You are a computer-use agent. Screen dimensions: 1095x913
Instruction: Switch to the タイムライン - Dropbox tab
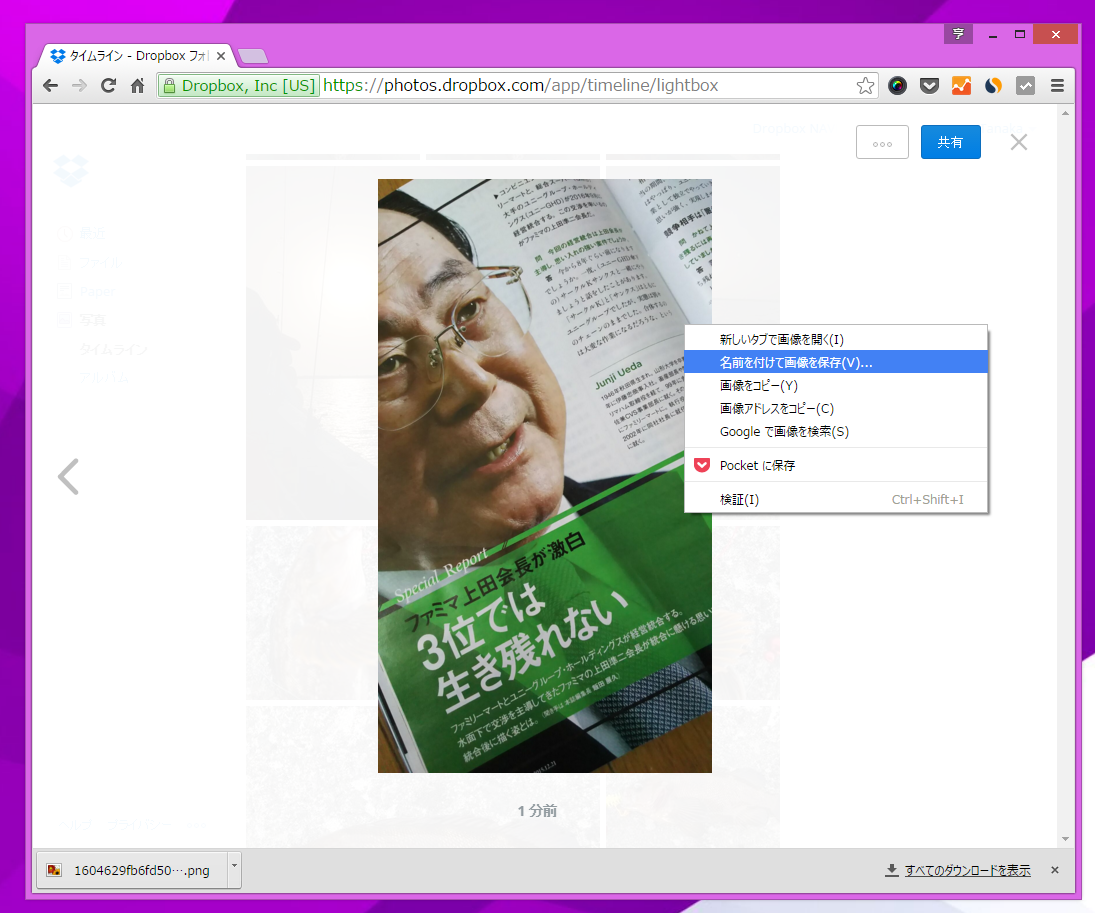[x=138, y=56]
